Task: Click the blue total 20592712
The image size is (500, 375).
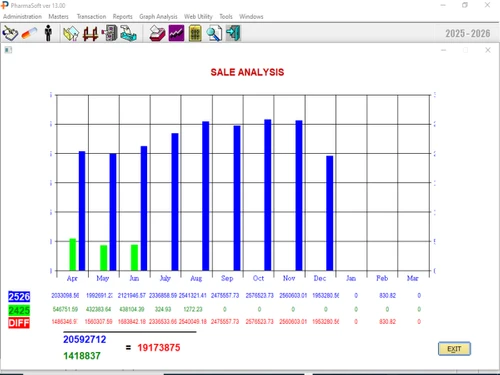Action: click(85, 339)
